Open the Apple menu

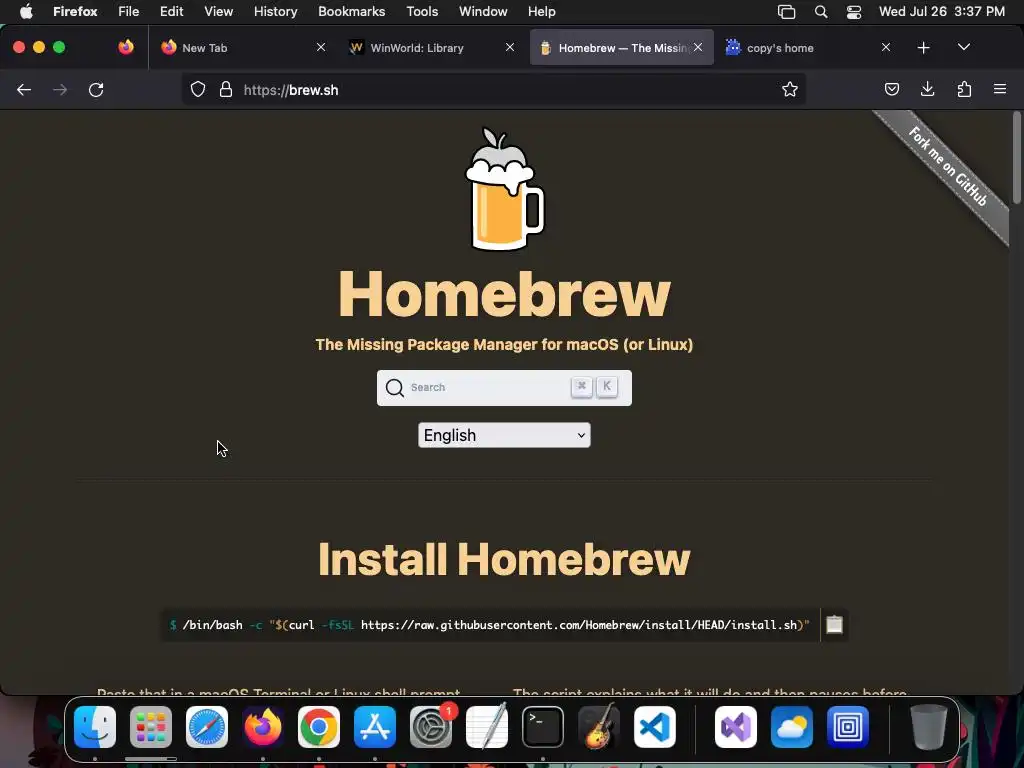click(26, 11)
